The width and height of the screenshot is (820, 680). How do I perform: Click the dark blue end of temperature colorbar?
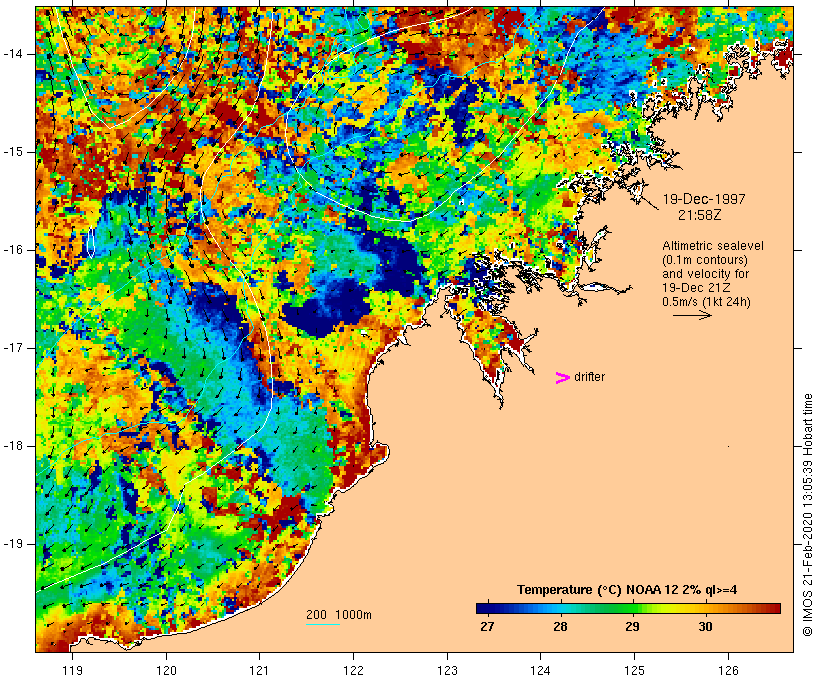pyautogui.click(x=484, y=608)
